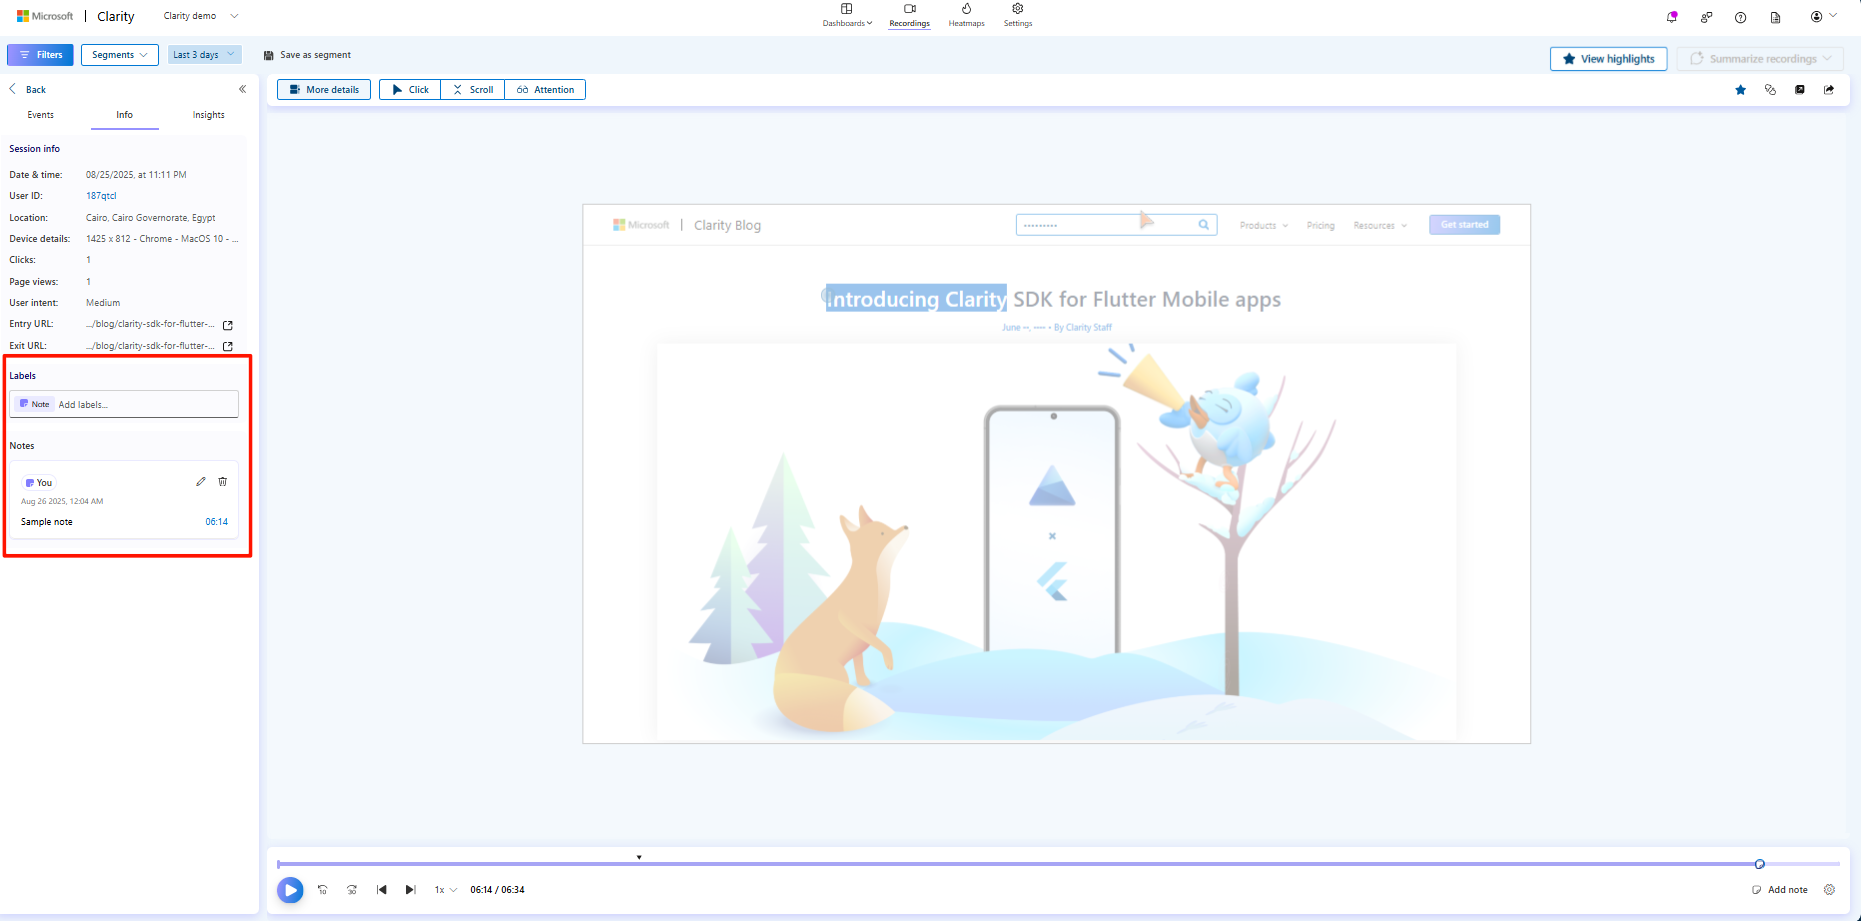Change the Last 3 days date range

(x=204, y=55)
